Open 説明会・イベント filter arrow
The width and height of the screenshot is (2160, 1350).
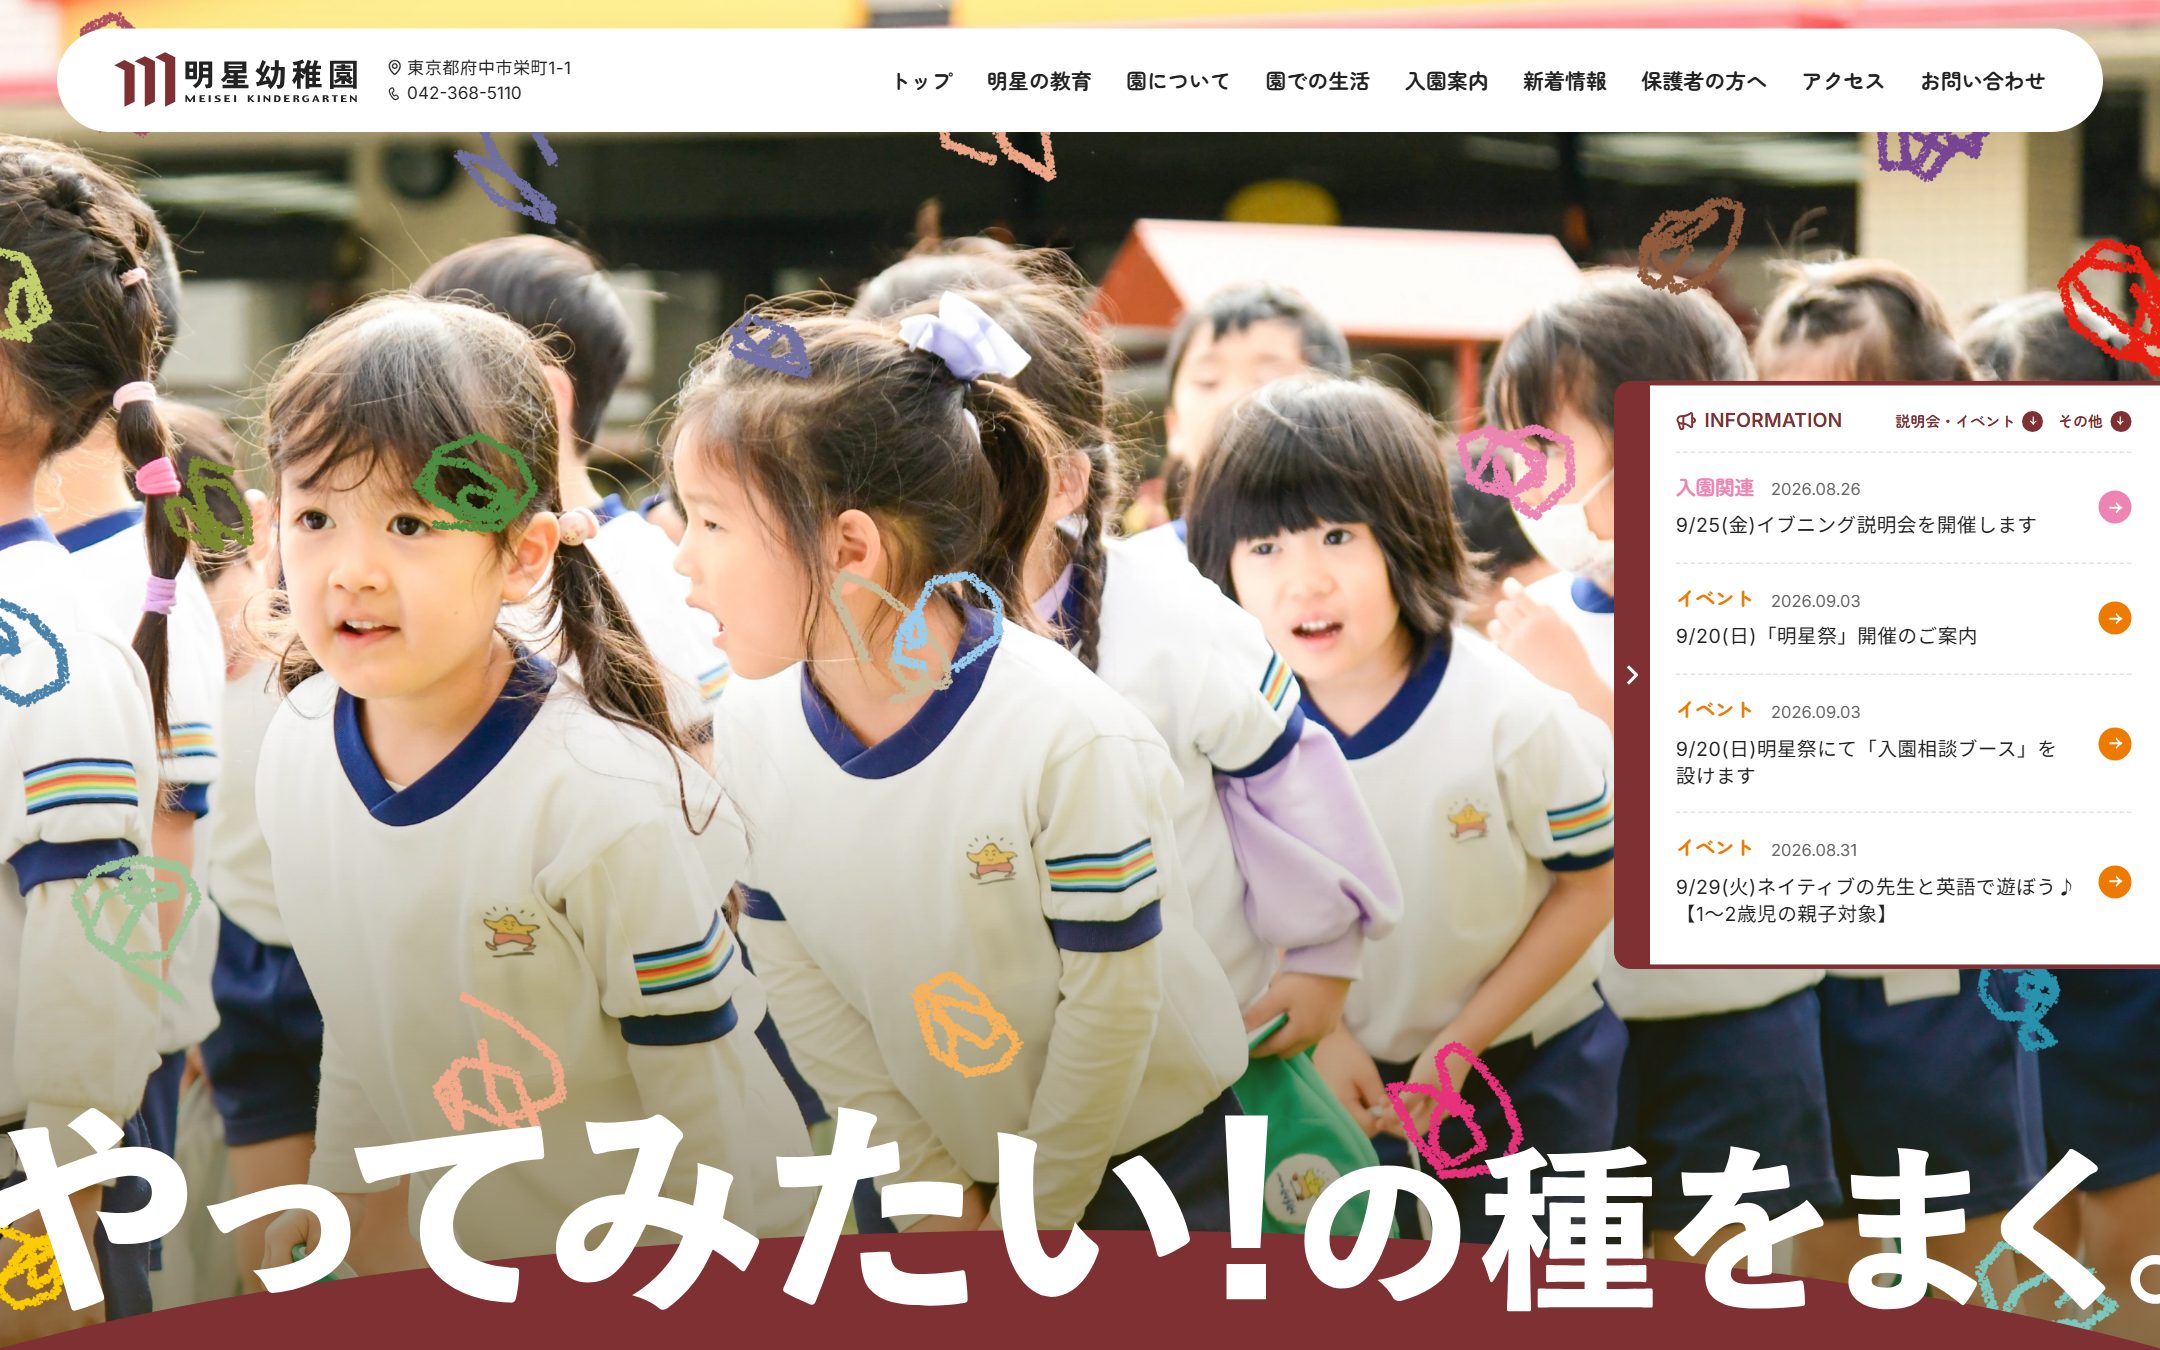[x=2032, y=421]
